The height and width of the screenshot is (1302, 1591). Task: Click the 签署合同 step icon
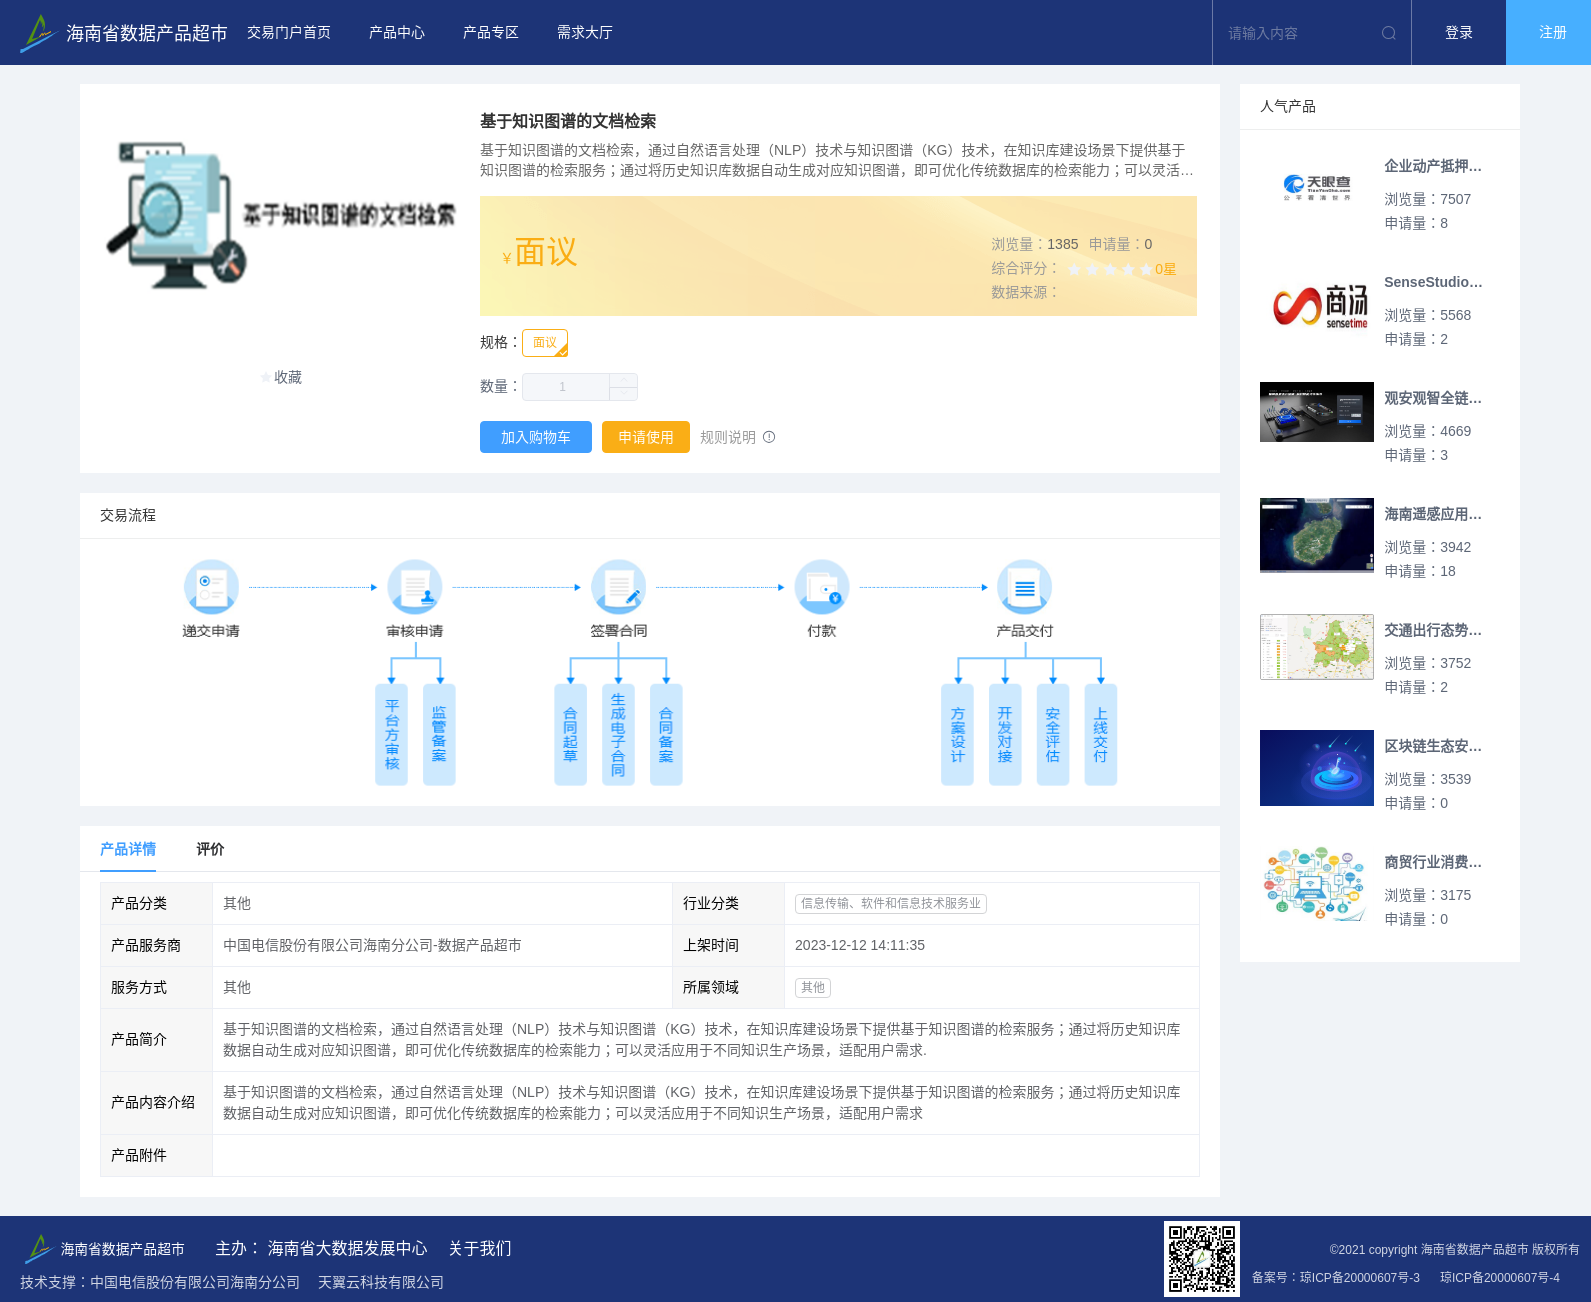point(618,587)
